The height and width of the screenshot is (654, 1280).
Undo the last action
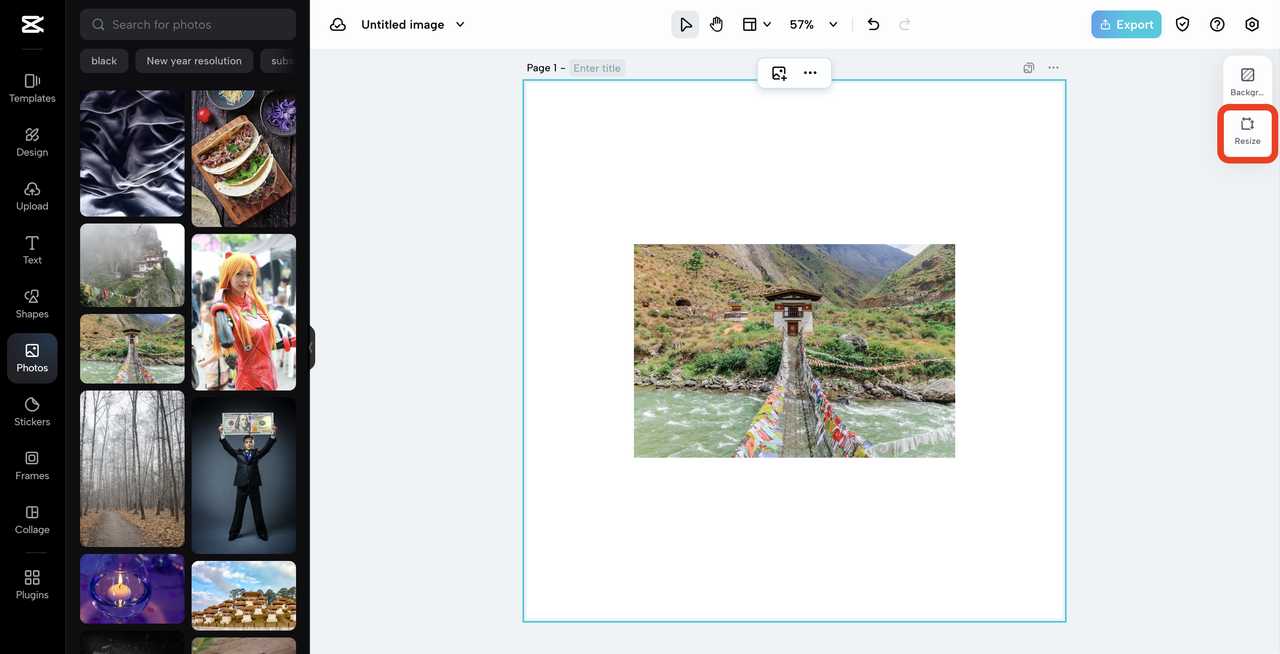click(873, 24)
